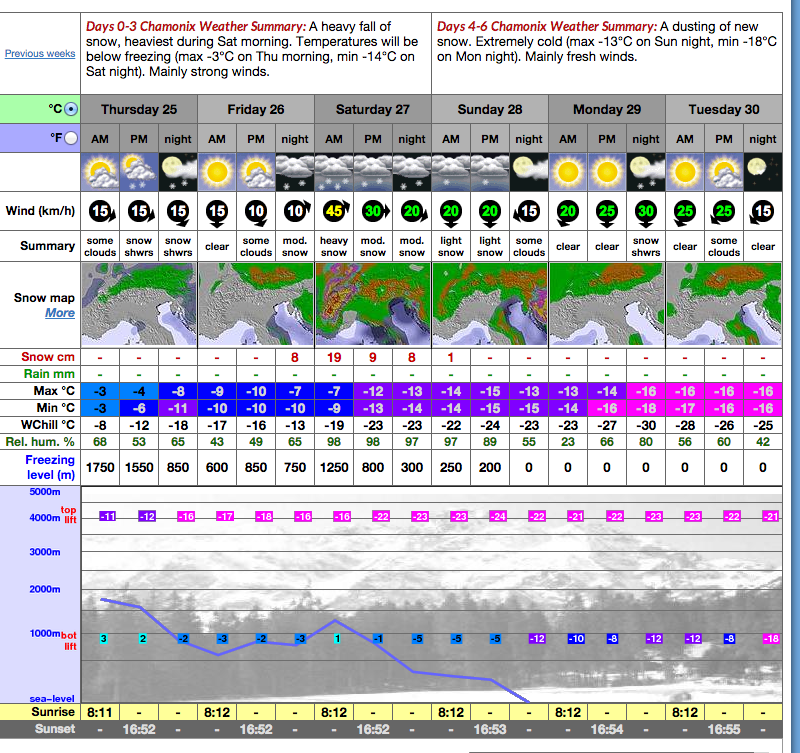View the Saturday snow map thumbnail

click(373, 305)
